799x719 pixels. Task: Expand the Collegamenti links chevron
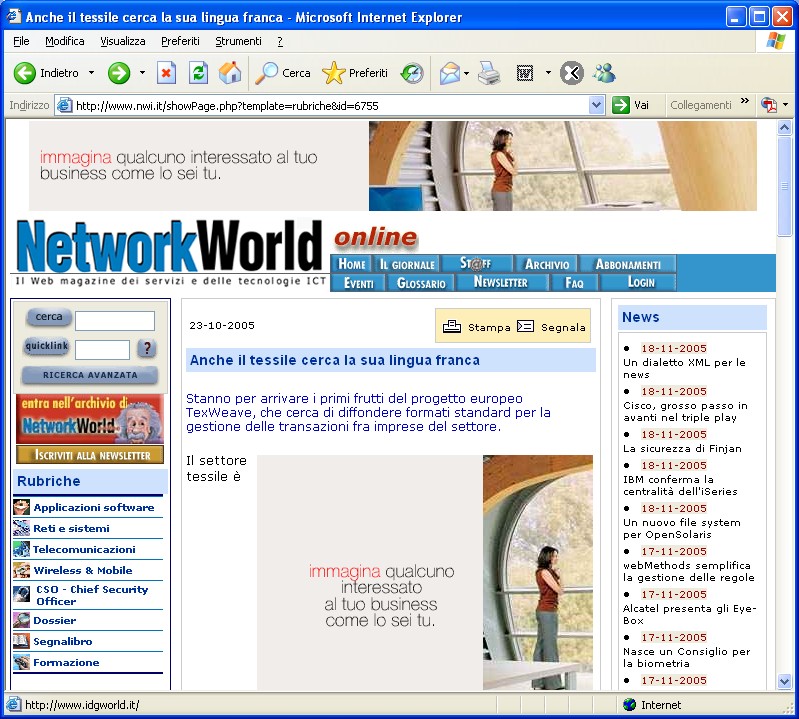(744, 101)
